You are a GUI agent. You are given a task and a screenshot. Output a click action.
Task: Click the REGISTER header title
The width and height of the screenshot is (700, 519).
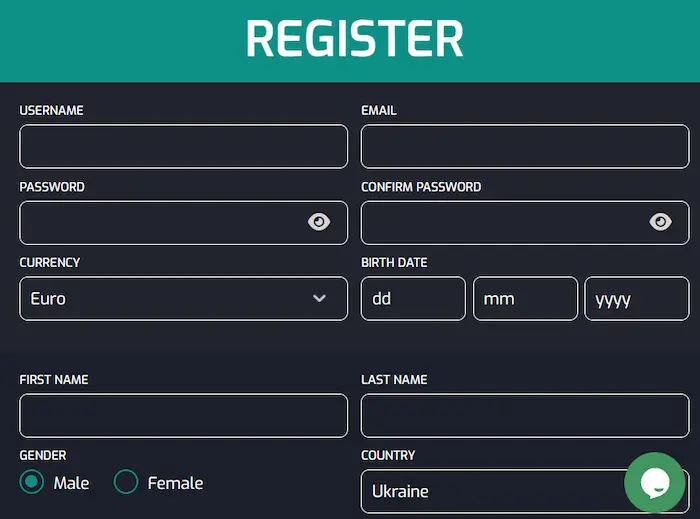[x=355, y=39]
